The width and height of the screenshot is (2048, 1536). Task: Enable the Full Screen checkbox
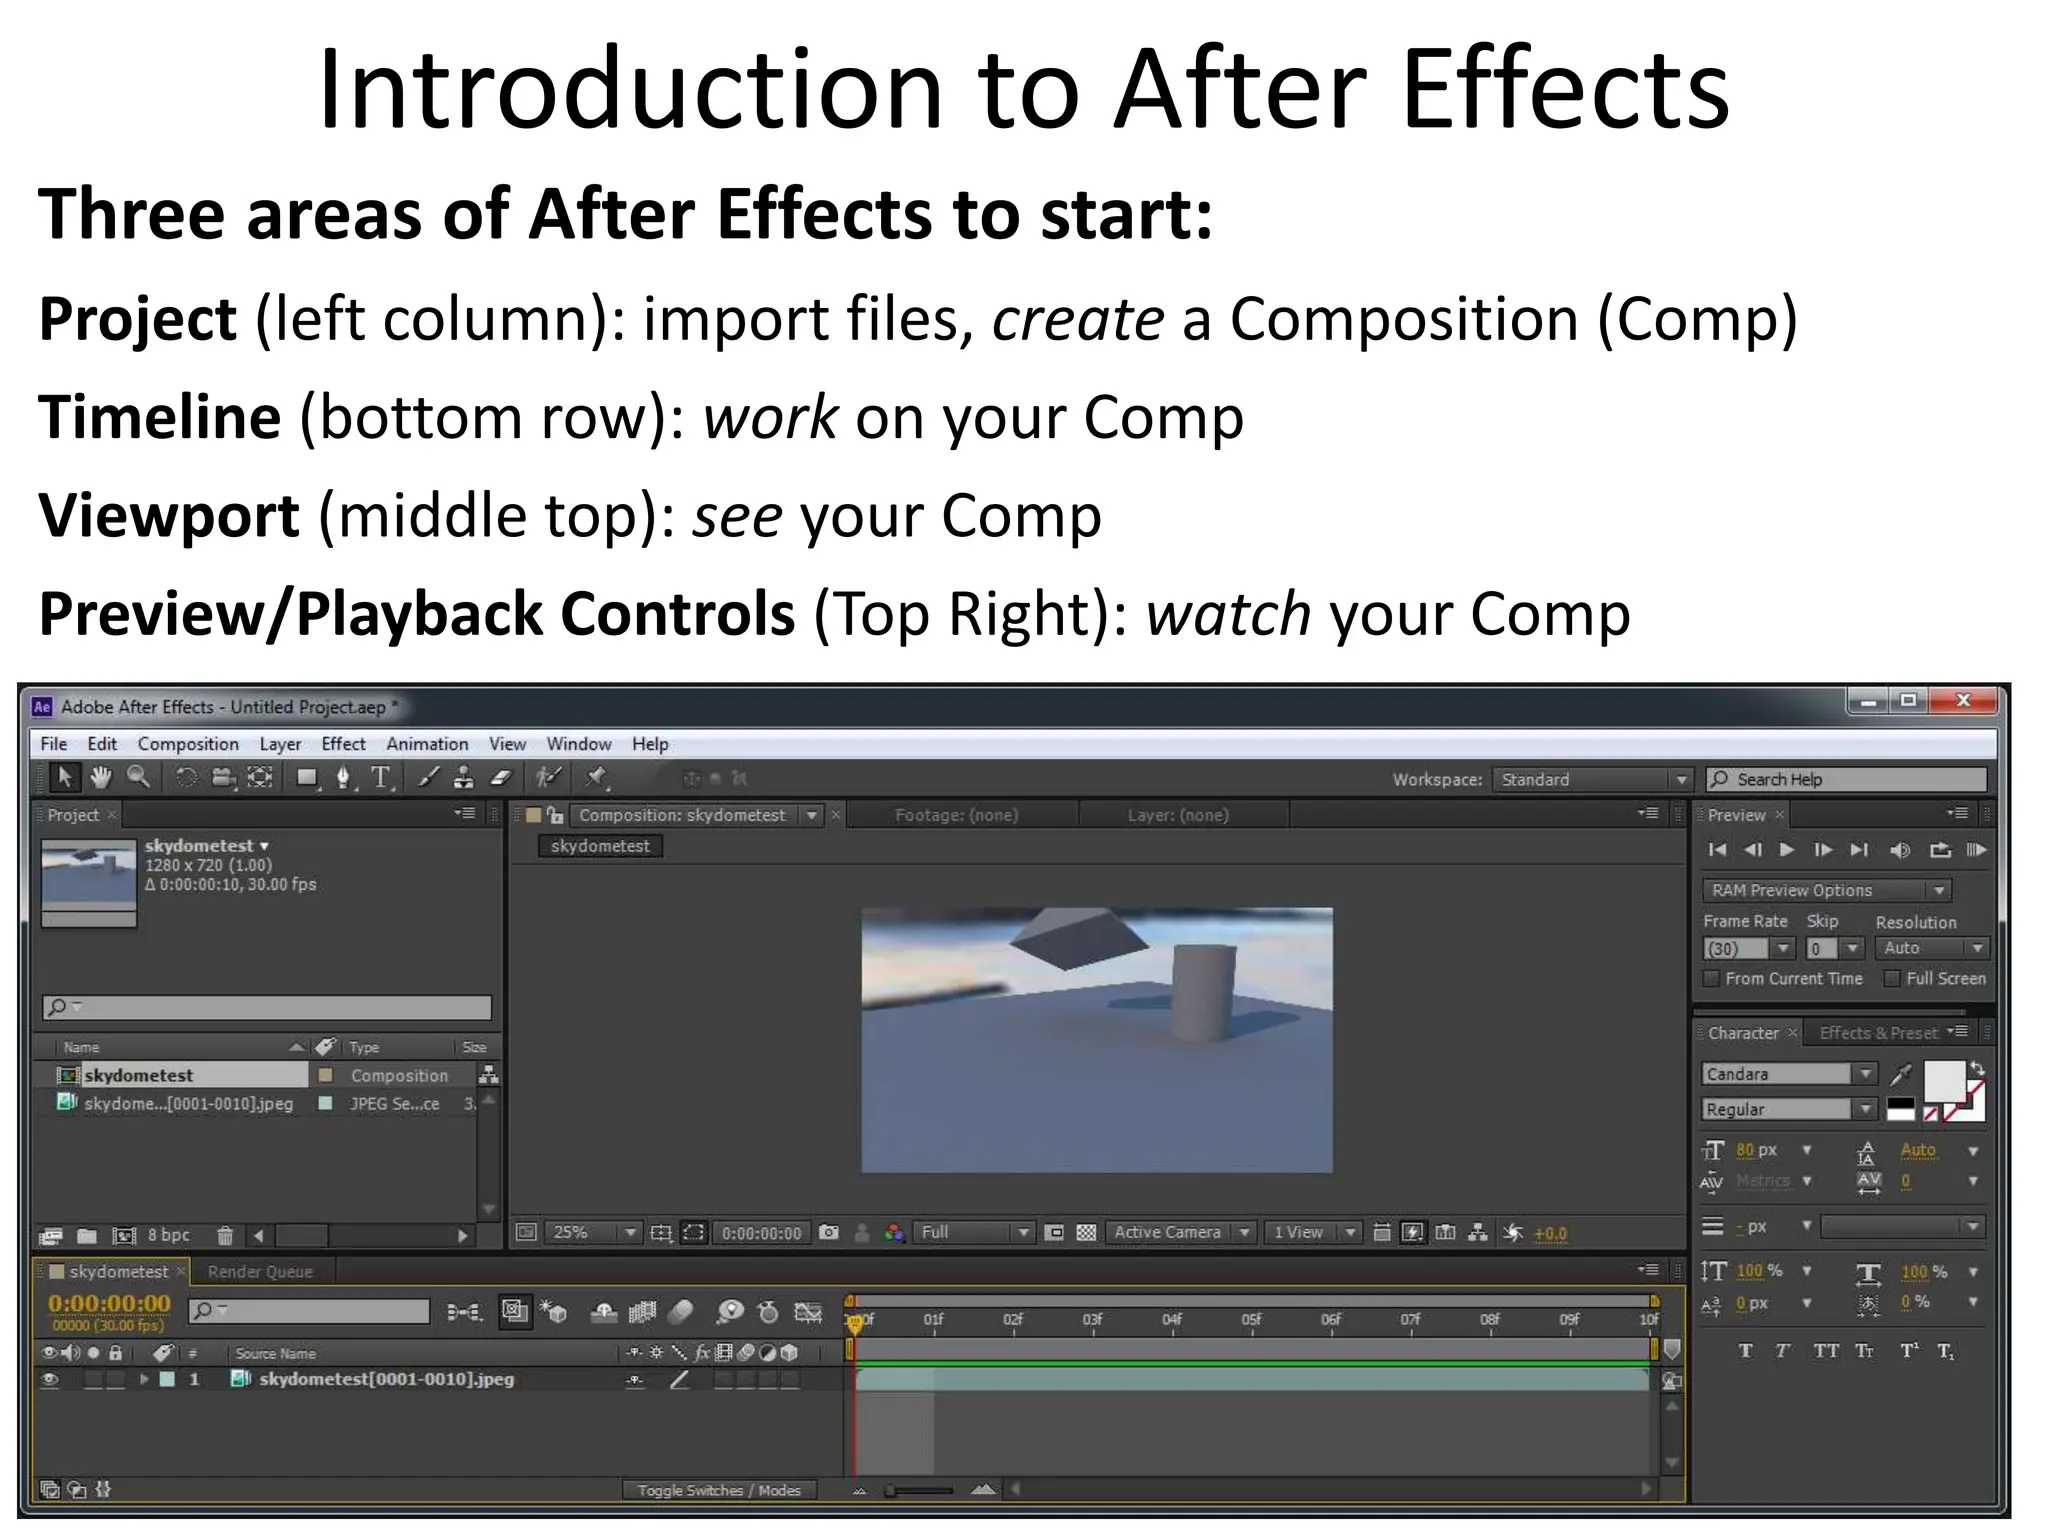pos(1892,978)
